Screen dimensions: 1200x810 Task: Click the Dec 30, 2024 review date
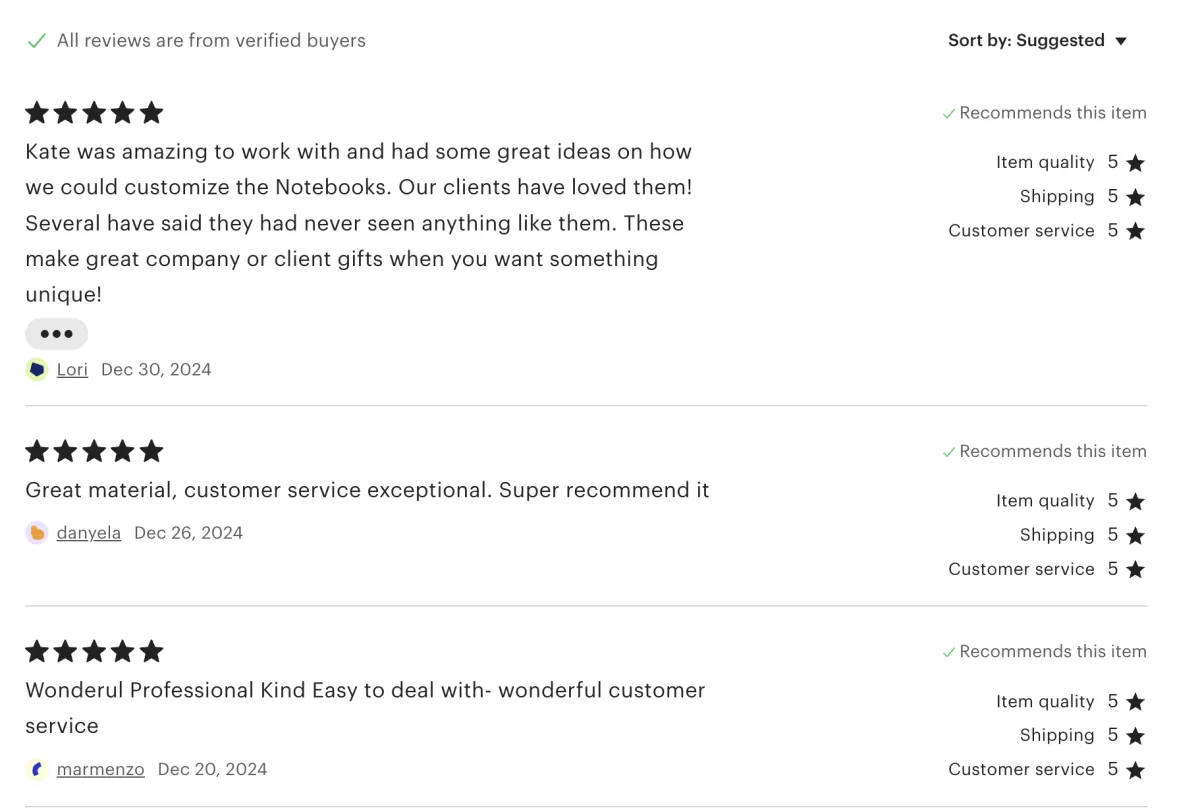pyautogui.click(x=156, y=370)
